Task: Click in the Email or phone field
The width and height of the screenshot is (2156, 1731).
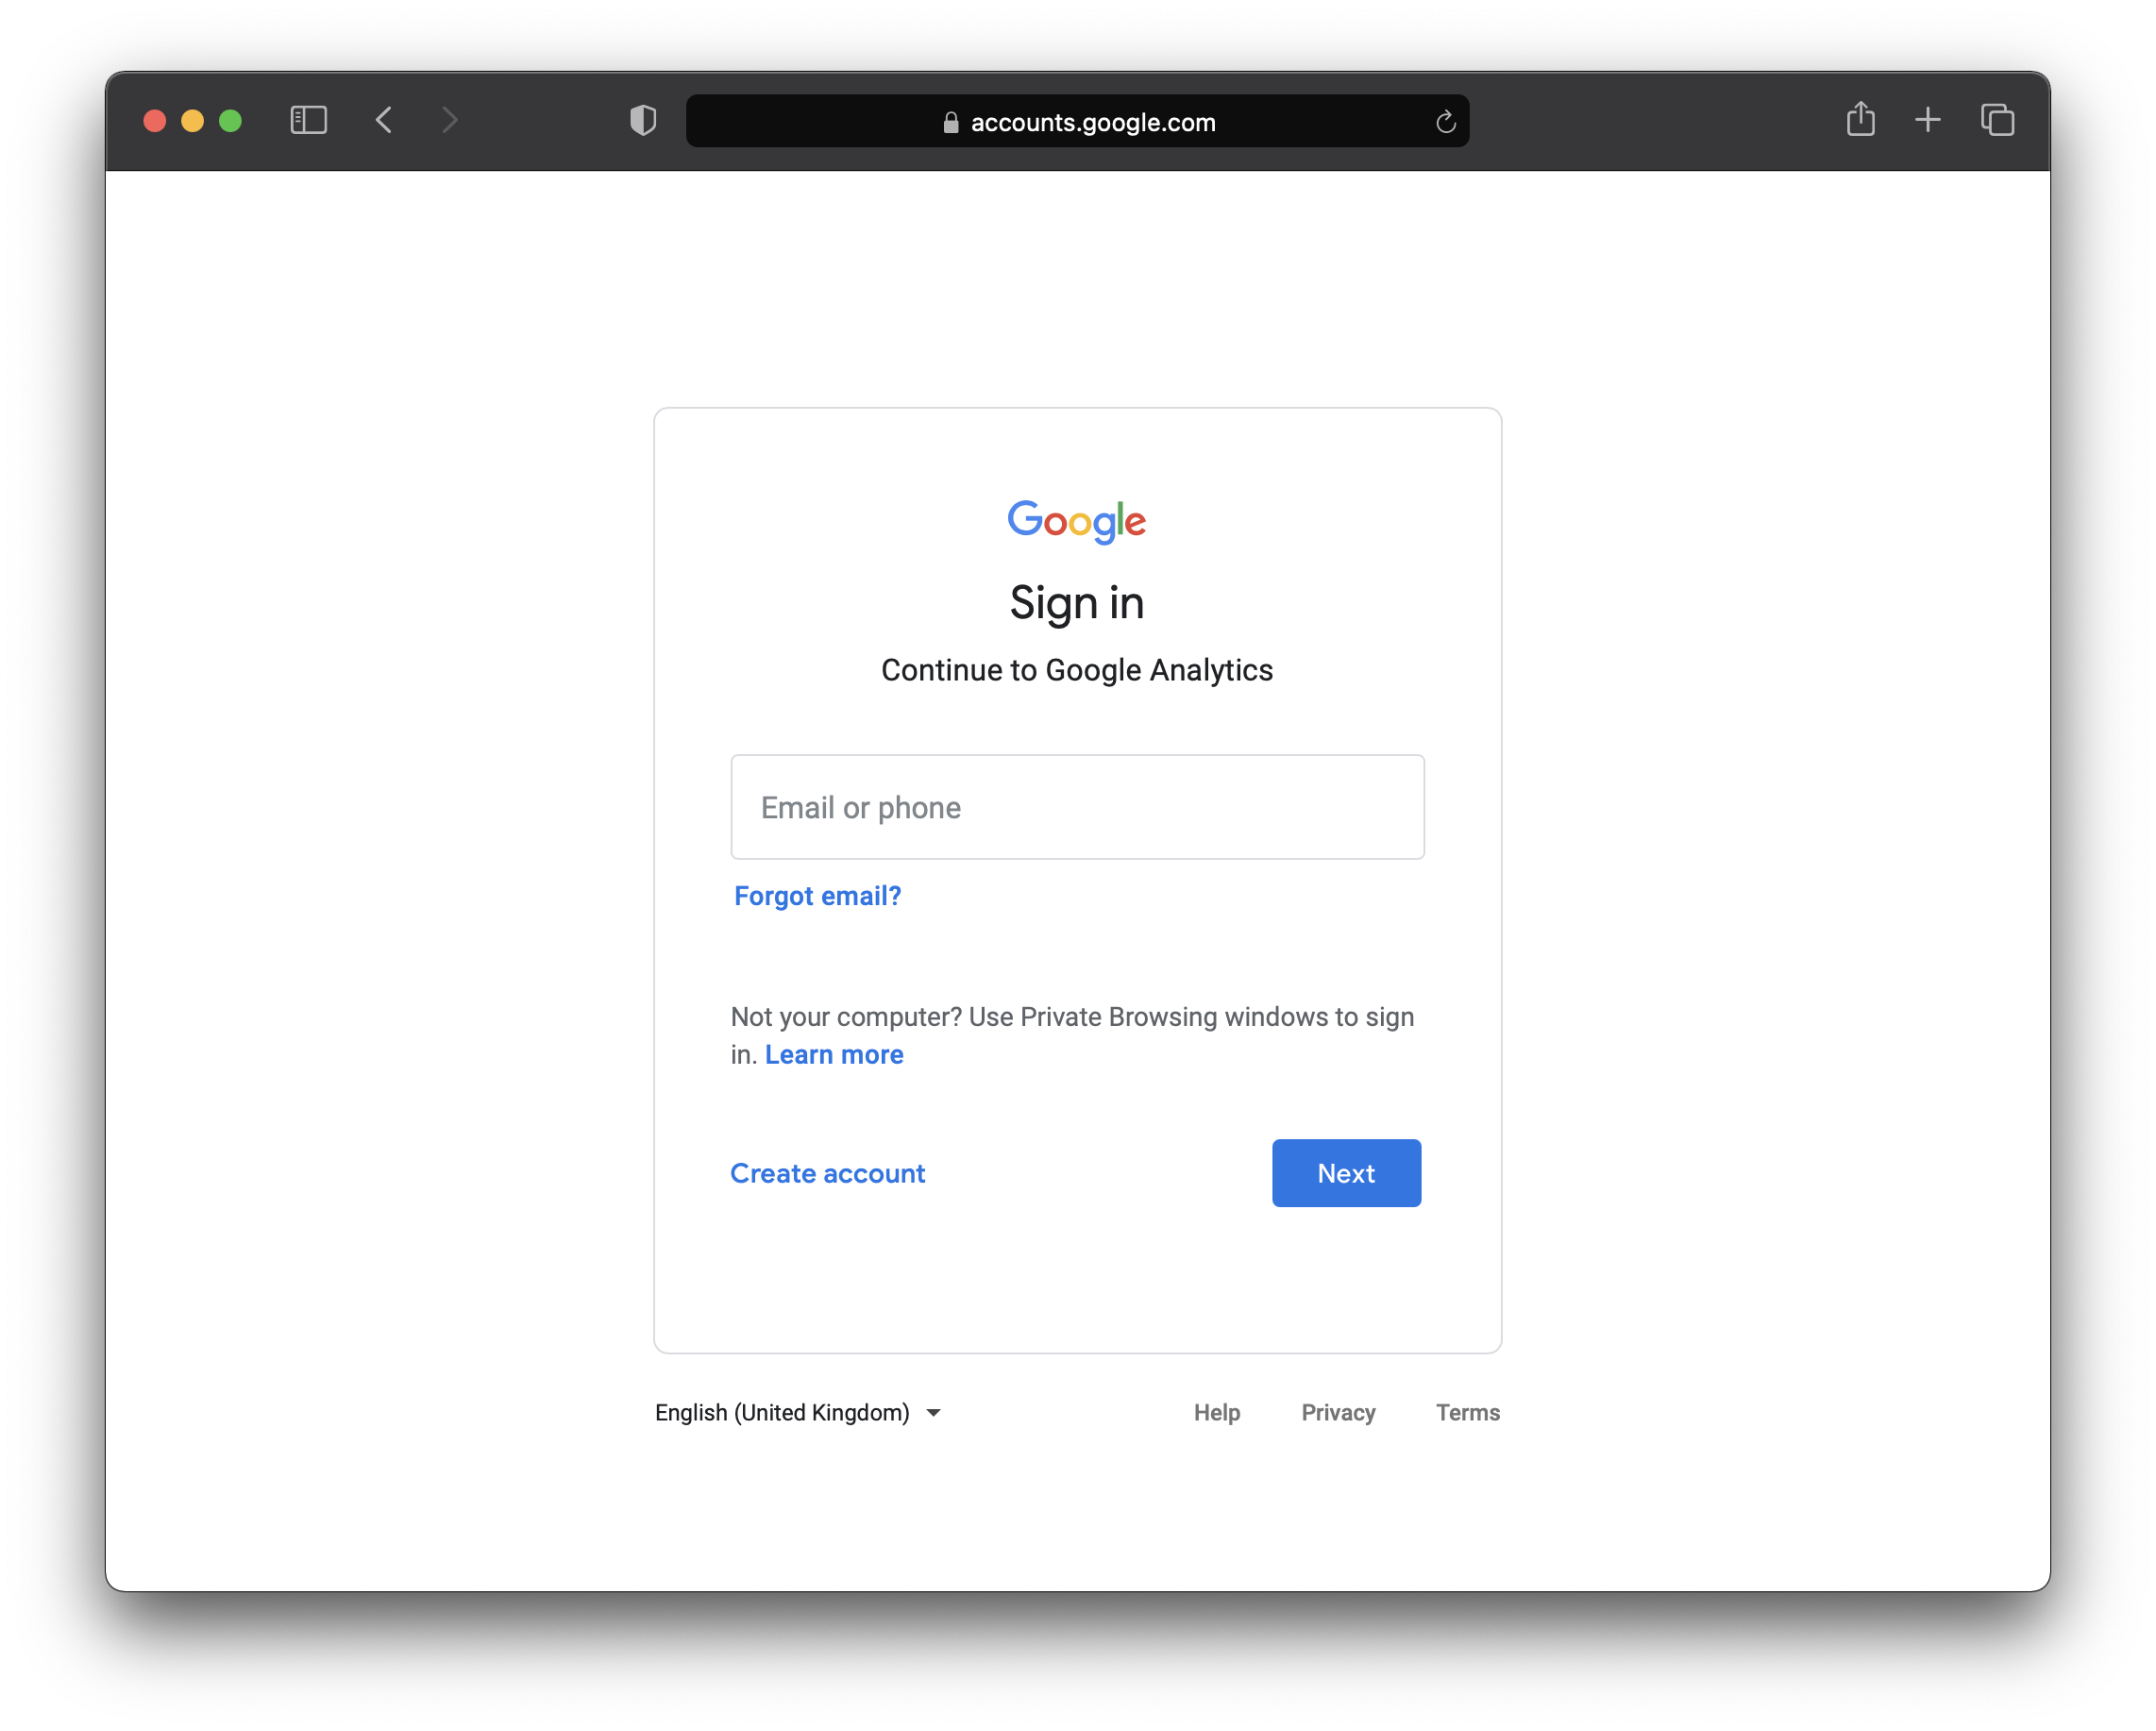Action: (x=1077, y=807)
